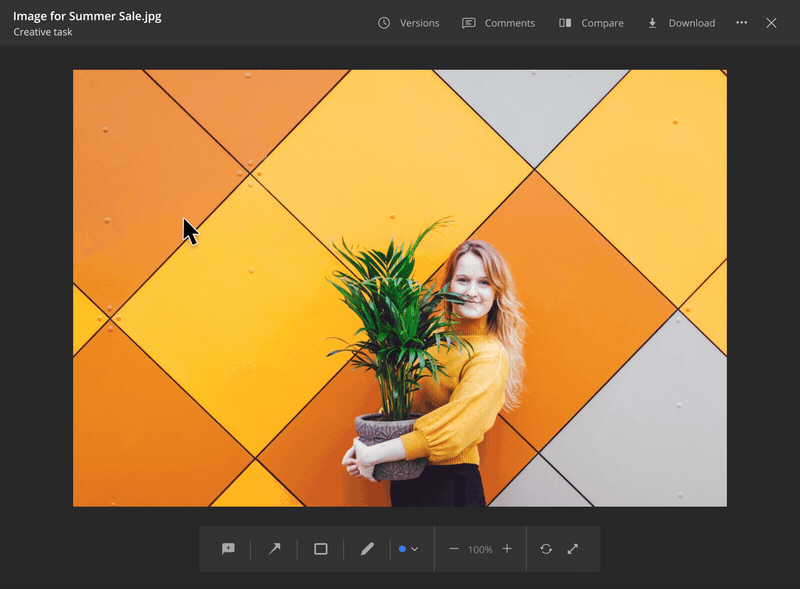
Task: Open Compare mode
Action: [591, 23]
